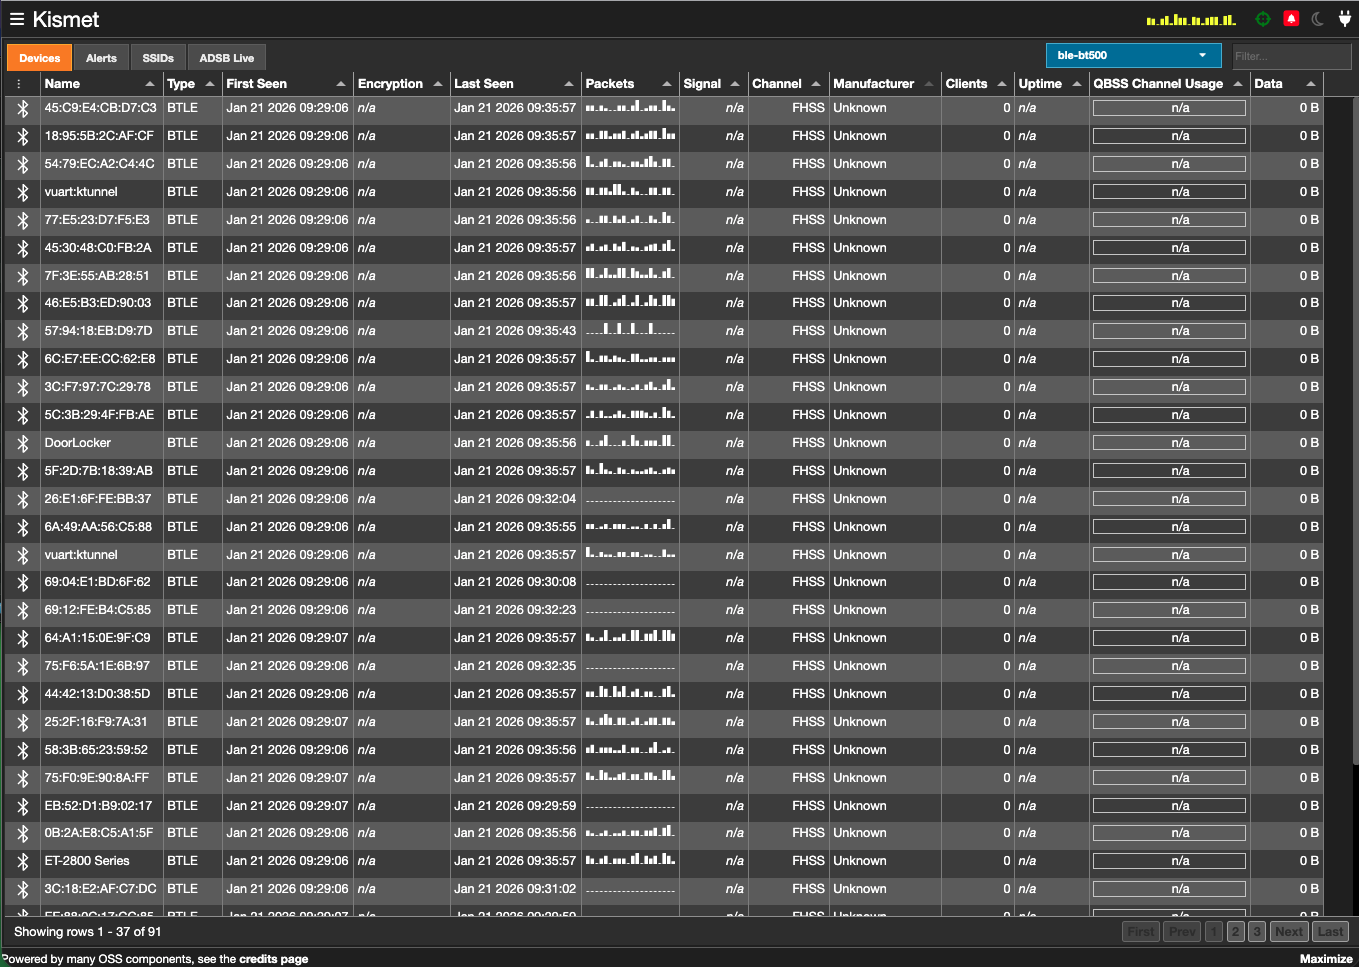1359x967 pixels.
Task: Open alerts via the red bell icon
Action: tap(1291, 18)
